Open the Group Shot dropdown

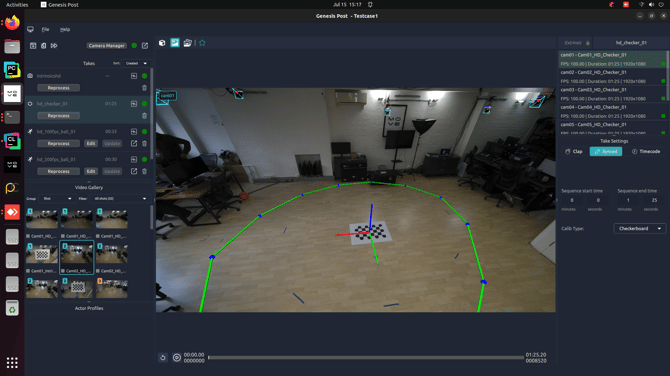(56, 199)
